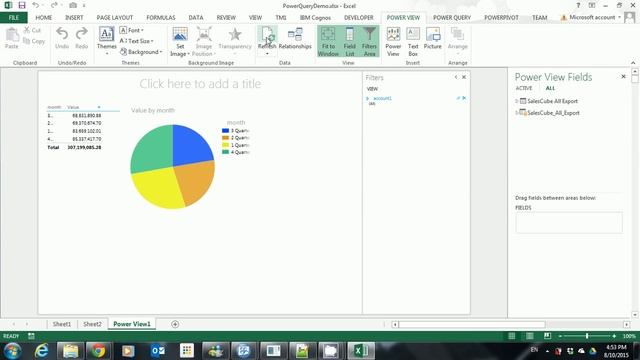Insert a Text Box
This screenshot has width=640, height=360.
413,41
